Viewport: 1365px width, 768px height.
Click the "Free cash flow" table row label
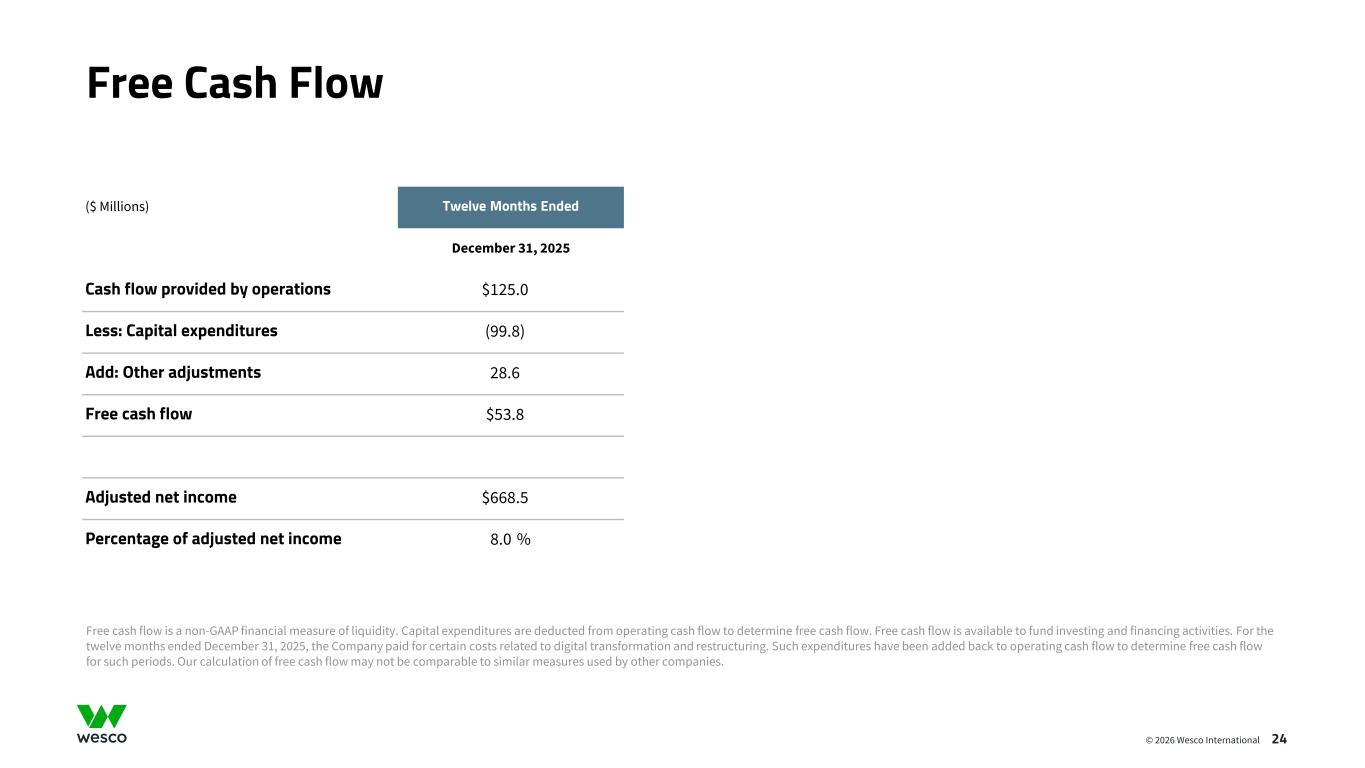[139, 414]
